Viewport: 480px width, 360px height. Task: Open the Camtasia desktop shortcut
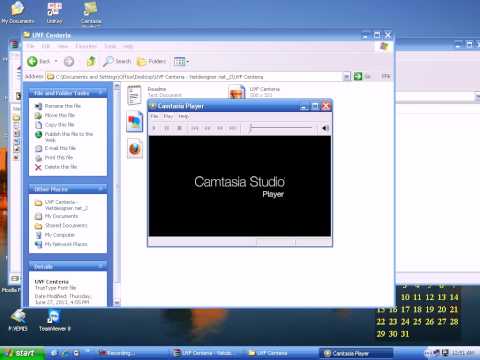click(x=90, y=13)
